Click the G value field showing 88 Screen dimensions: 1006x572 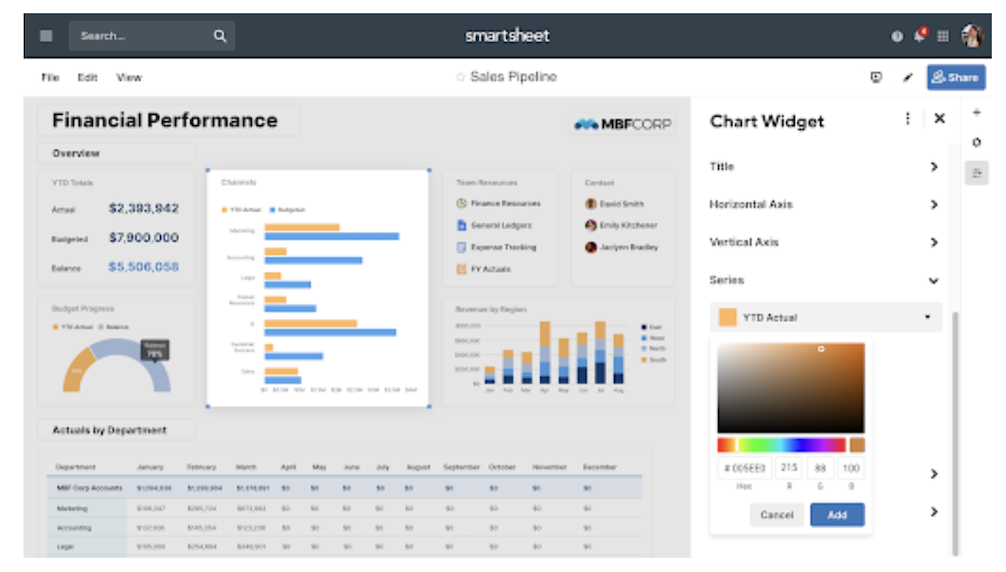(820, 468)
